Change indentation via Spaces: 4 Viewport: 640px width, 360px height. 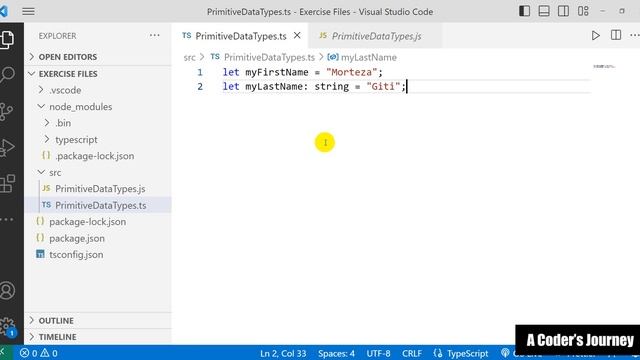(x=336, y=353)
